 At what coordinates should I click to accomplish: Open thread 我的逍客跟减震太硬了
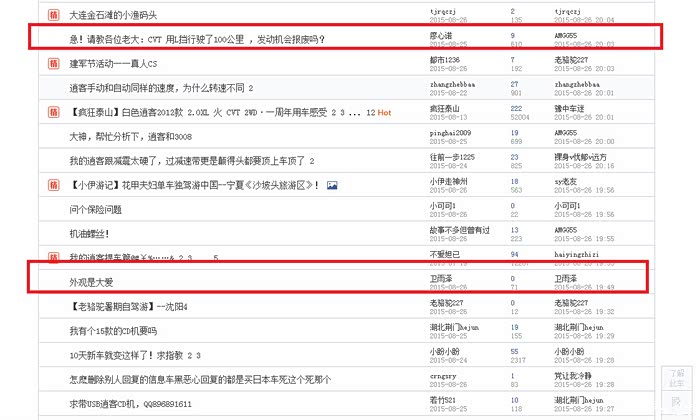tap(187, 161)
